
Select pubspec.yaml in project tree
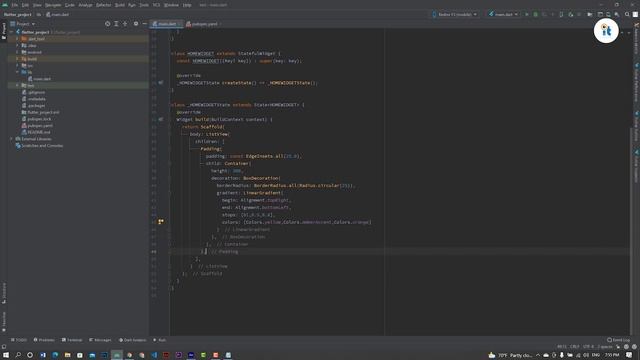37,125
